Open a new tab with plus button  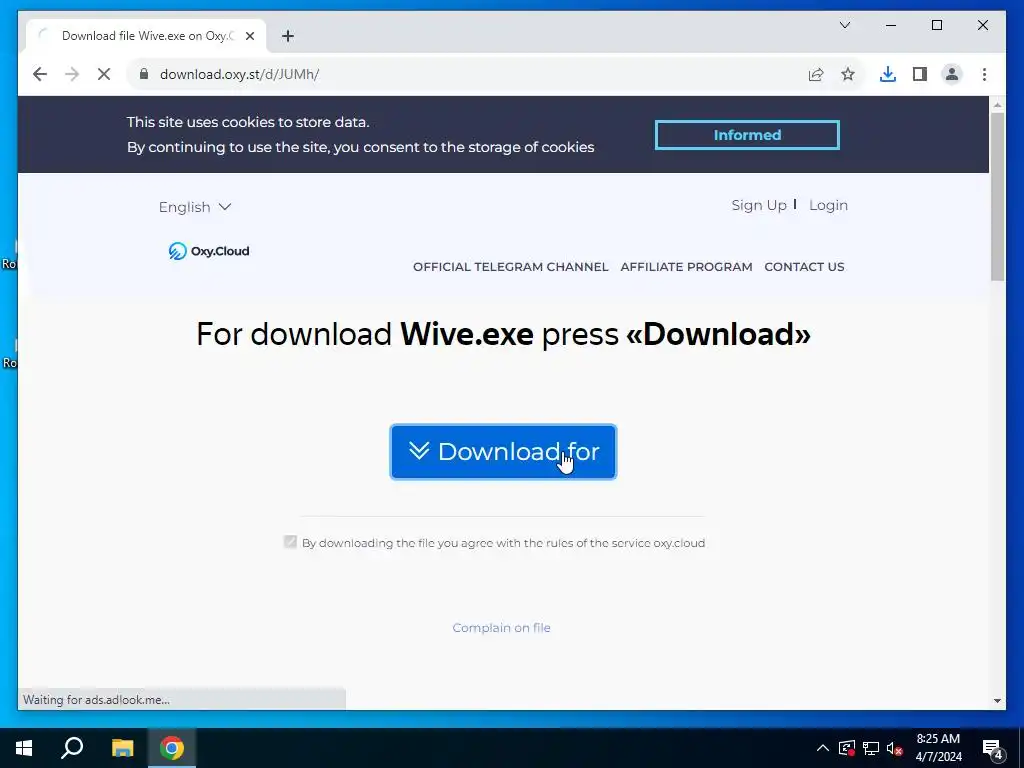click(288, 36)
